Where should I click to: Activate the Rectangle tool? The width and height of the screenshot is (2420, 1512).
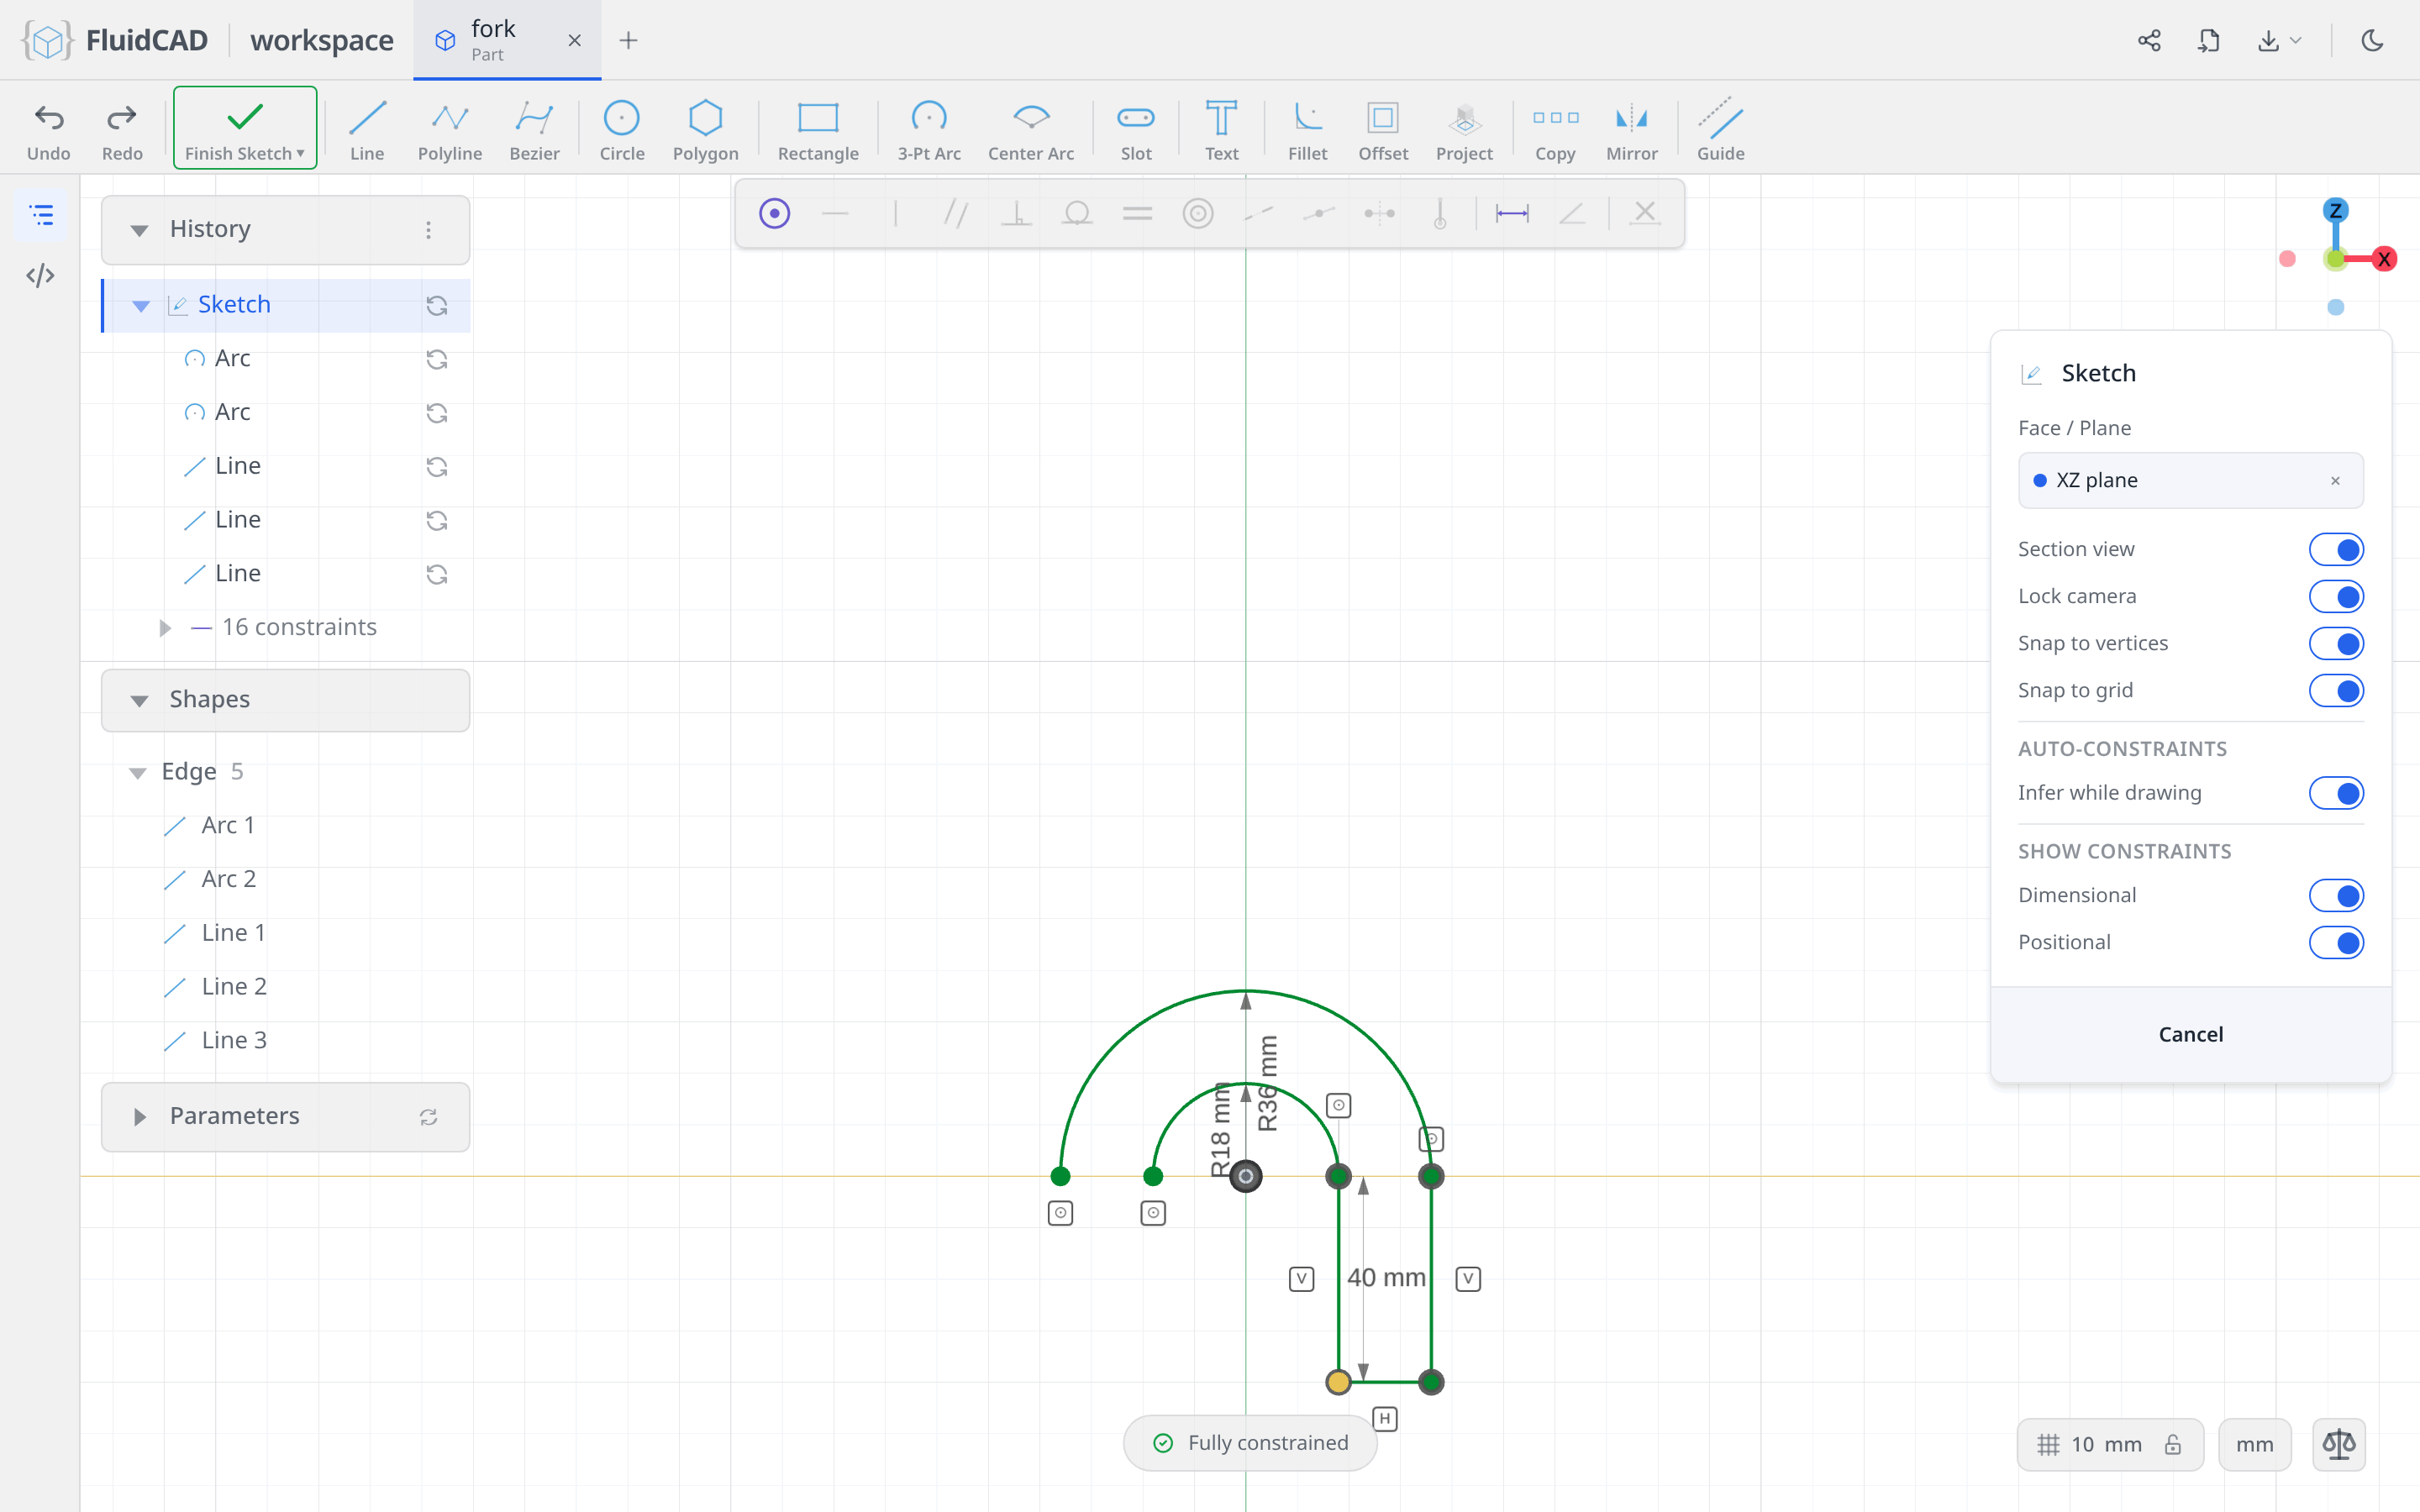pyautogui.click(x=817, y=129)
